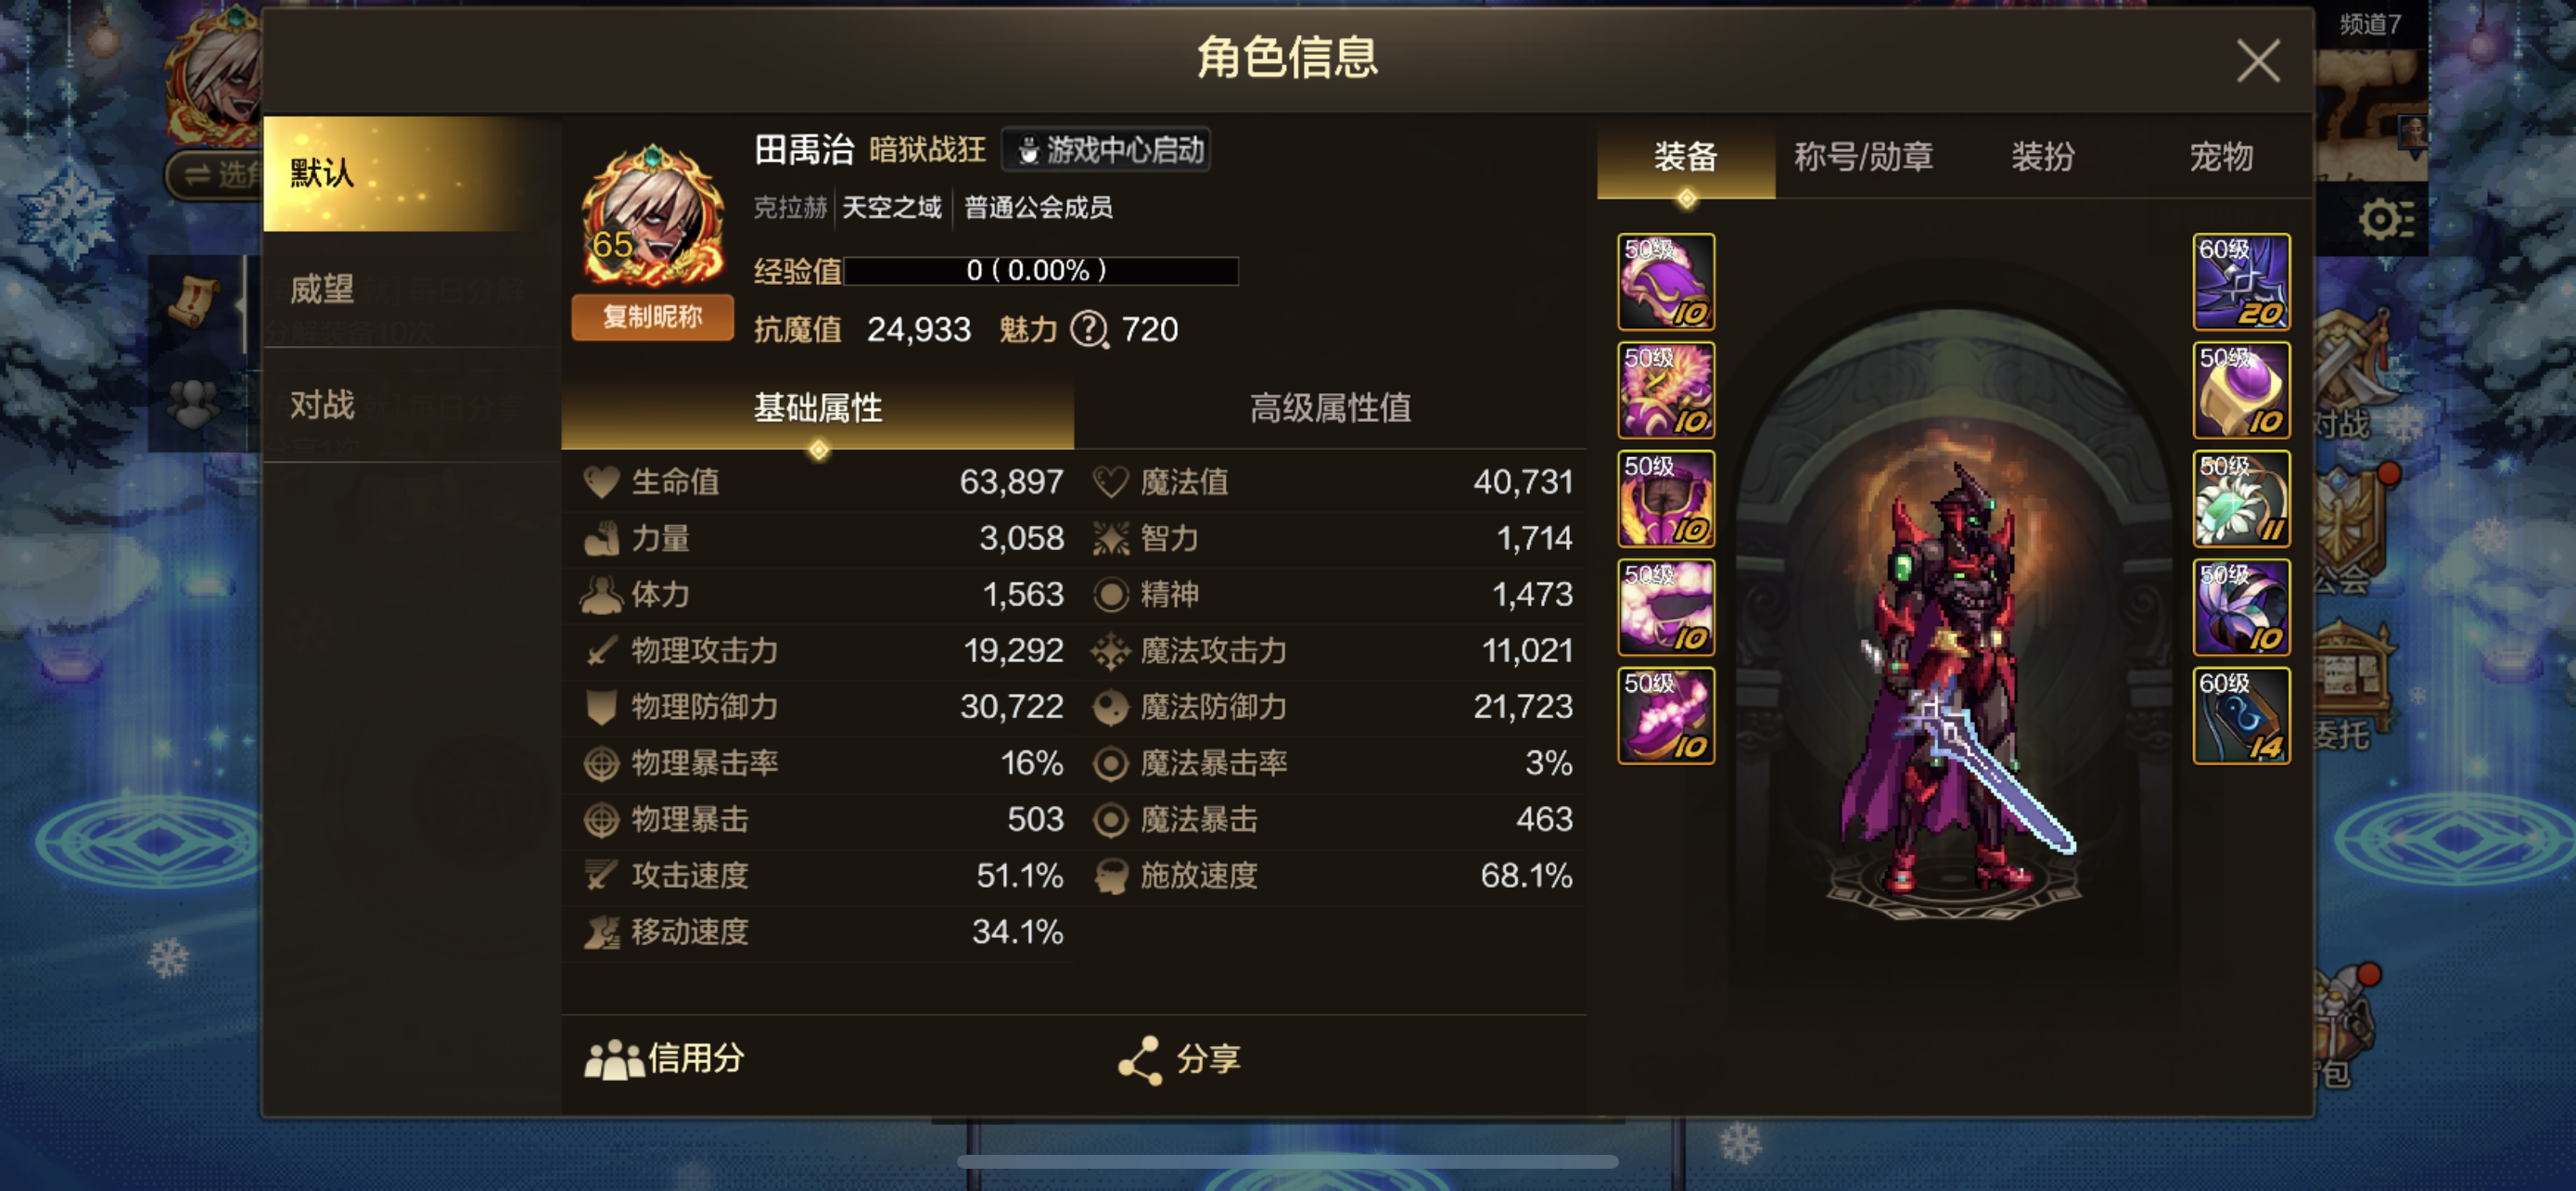
Task: Open the purple gem ring equipment slot
Action: click(x=2241, y=390)
